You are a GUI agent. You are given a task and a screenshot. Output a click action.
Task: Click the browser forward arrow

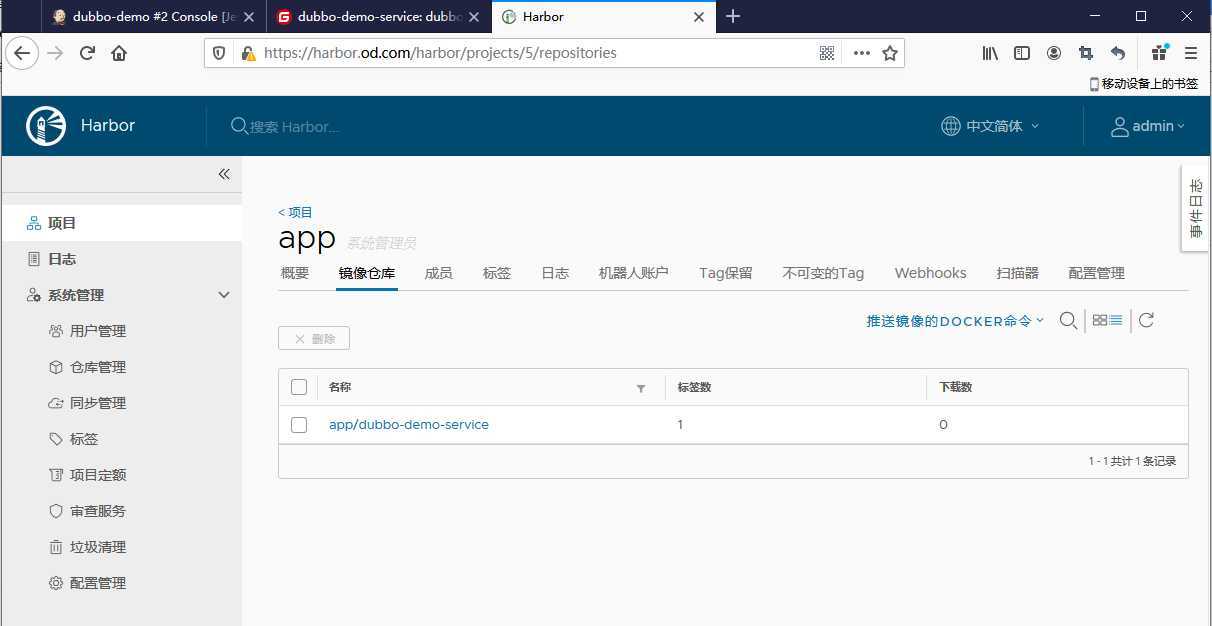point(55,53)
